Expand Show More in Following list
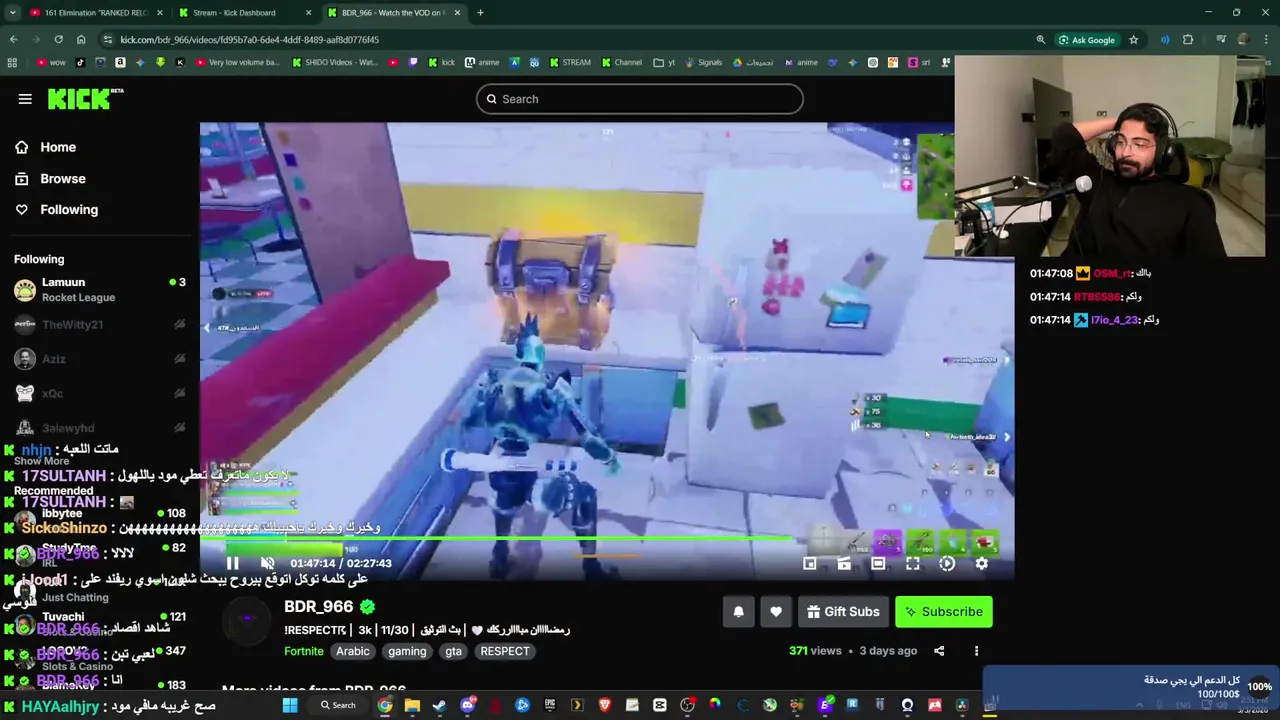 42,461
